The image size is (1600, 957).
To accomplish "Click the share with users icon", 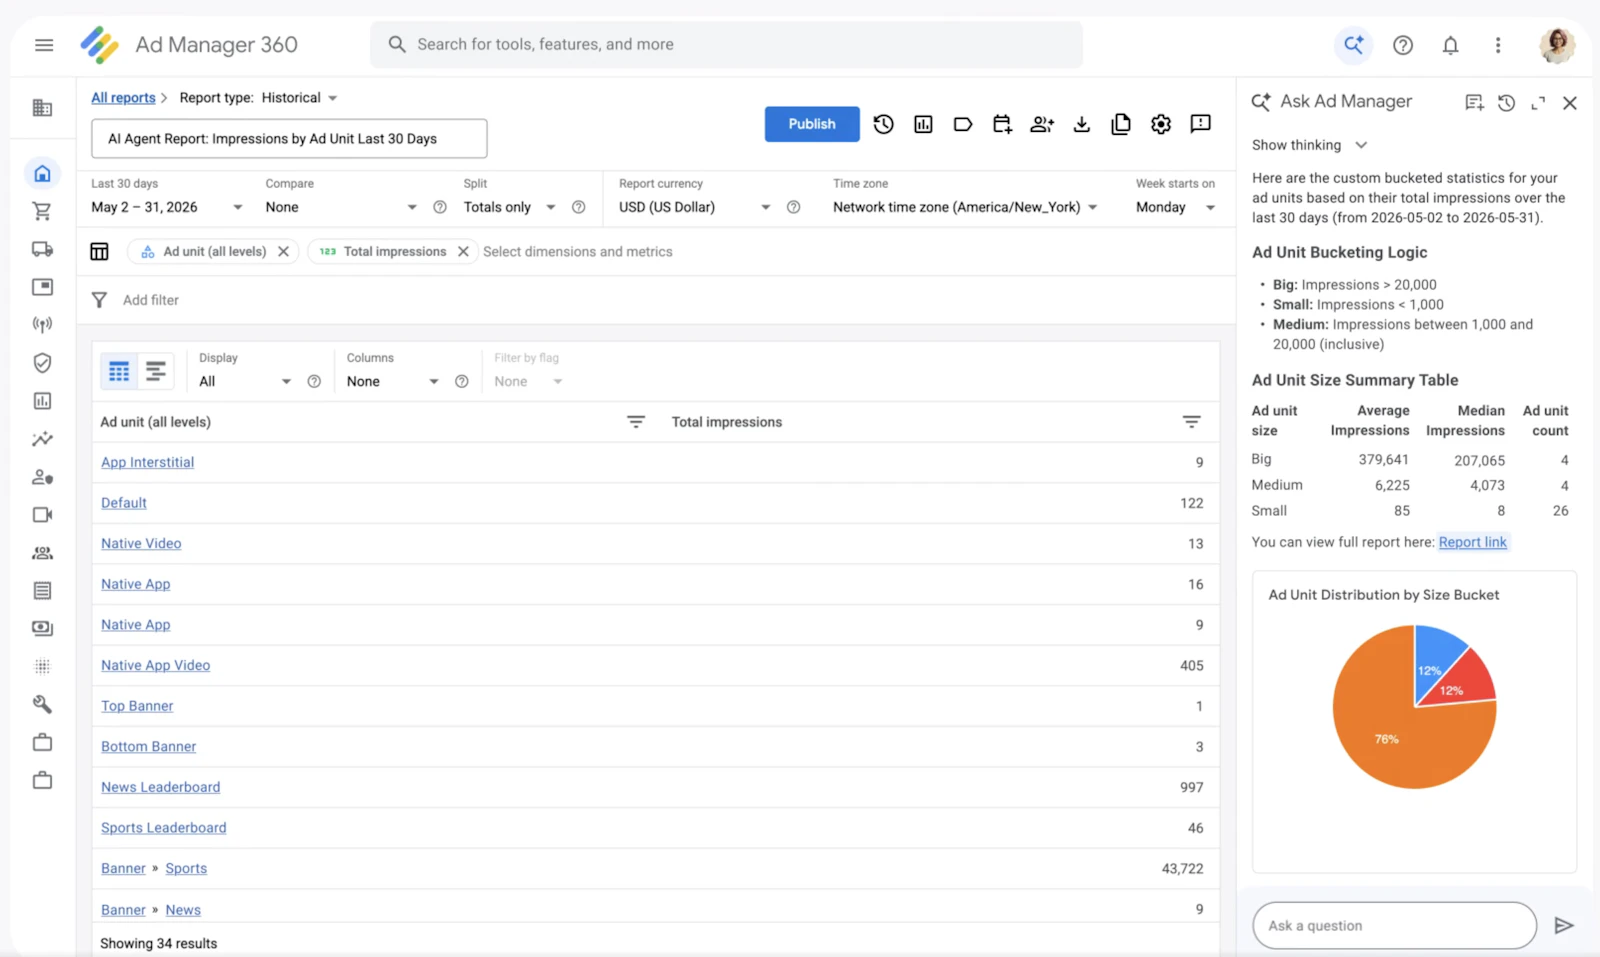I will (x=1042, y=124).
